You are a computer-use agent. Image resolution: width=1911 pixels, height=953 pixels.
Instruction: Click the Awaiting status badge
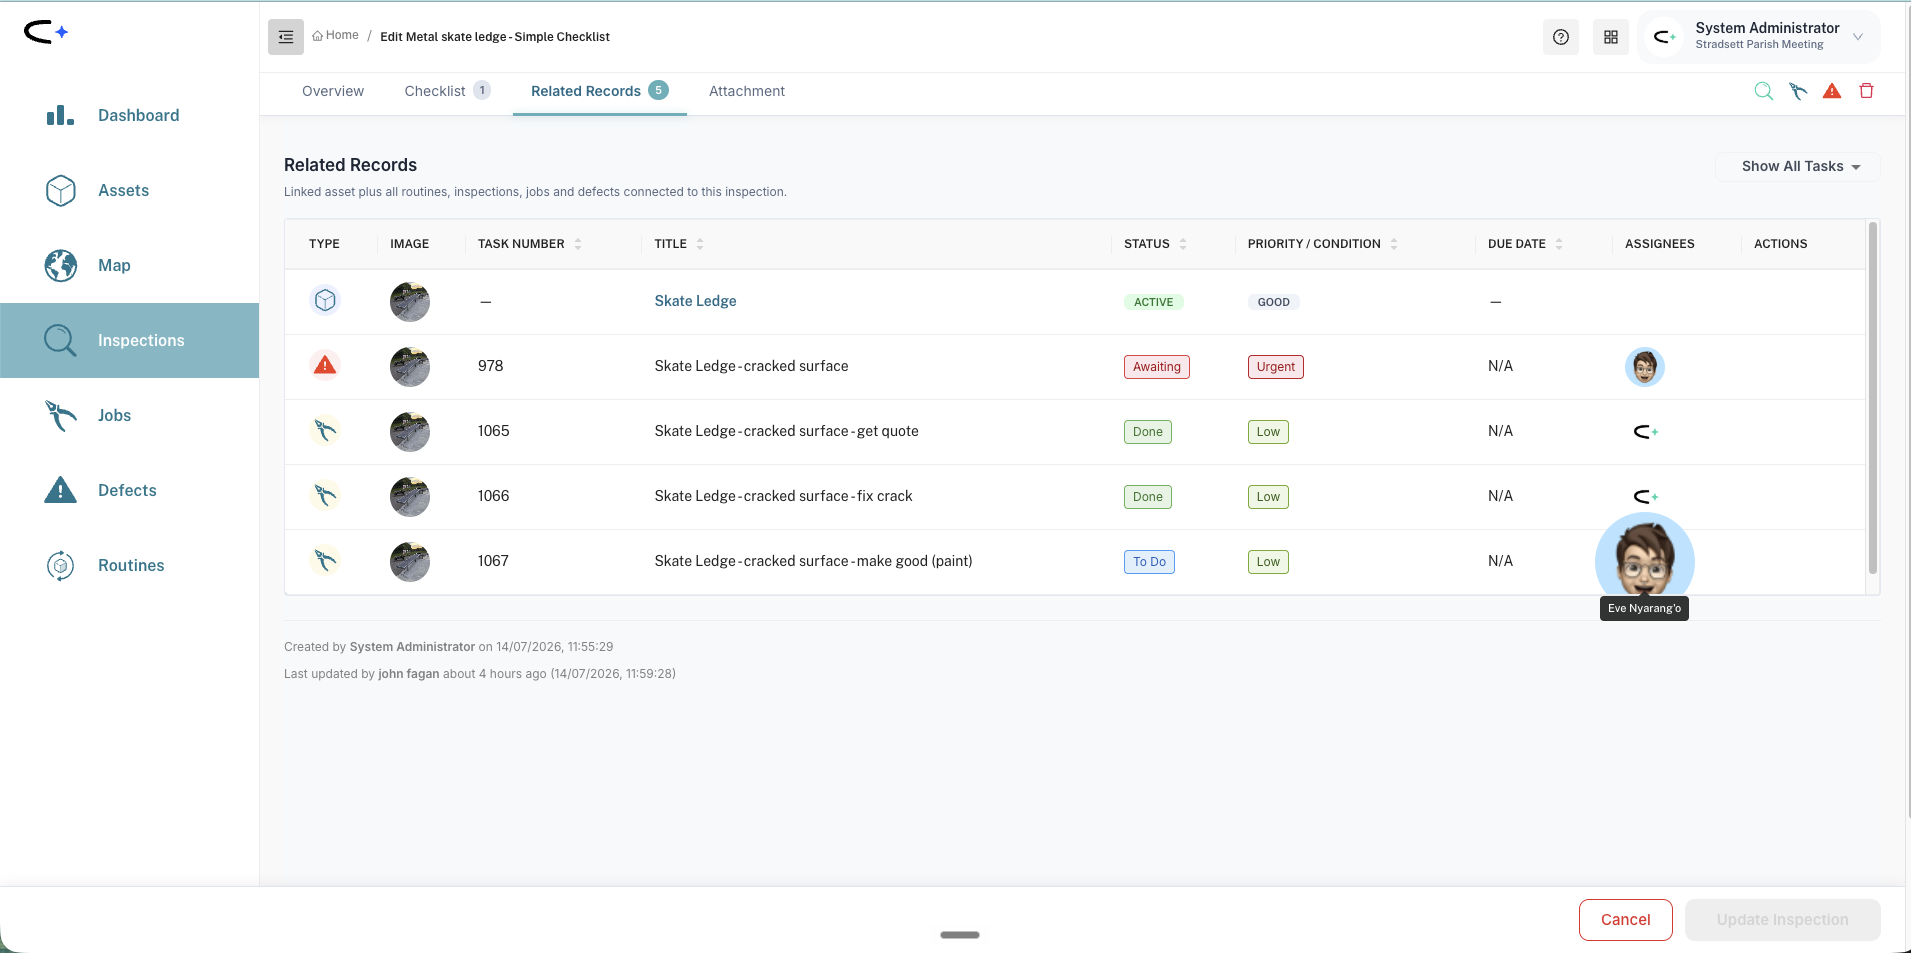tap(1156, 367)
